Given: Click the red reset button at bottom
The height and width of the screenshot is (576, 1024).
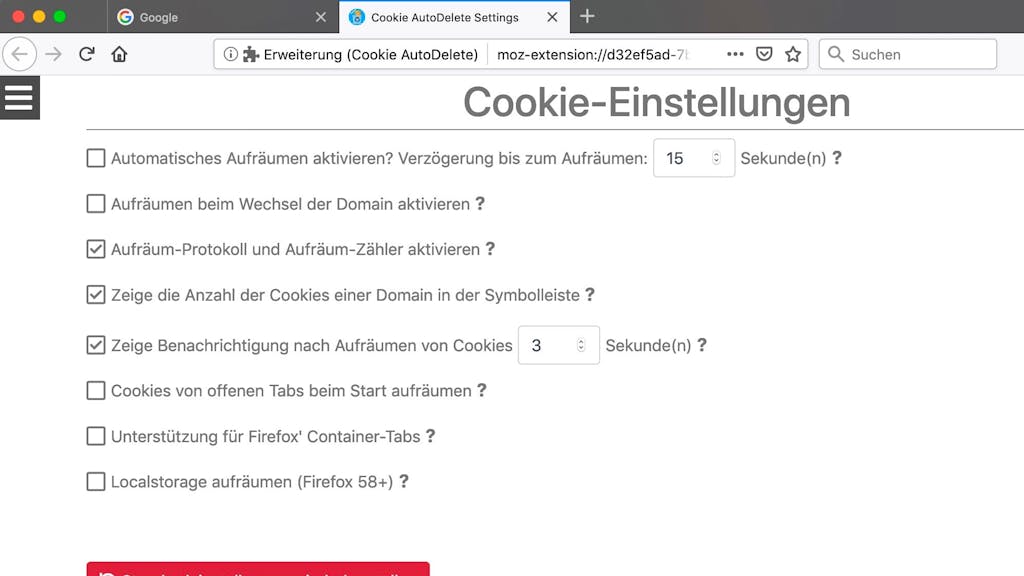Looking at the screenshot, I should [x=258, y=569].
